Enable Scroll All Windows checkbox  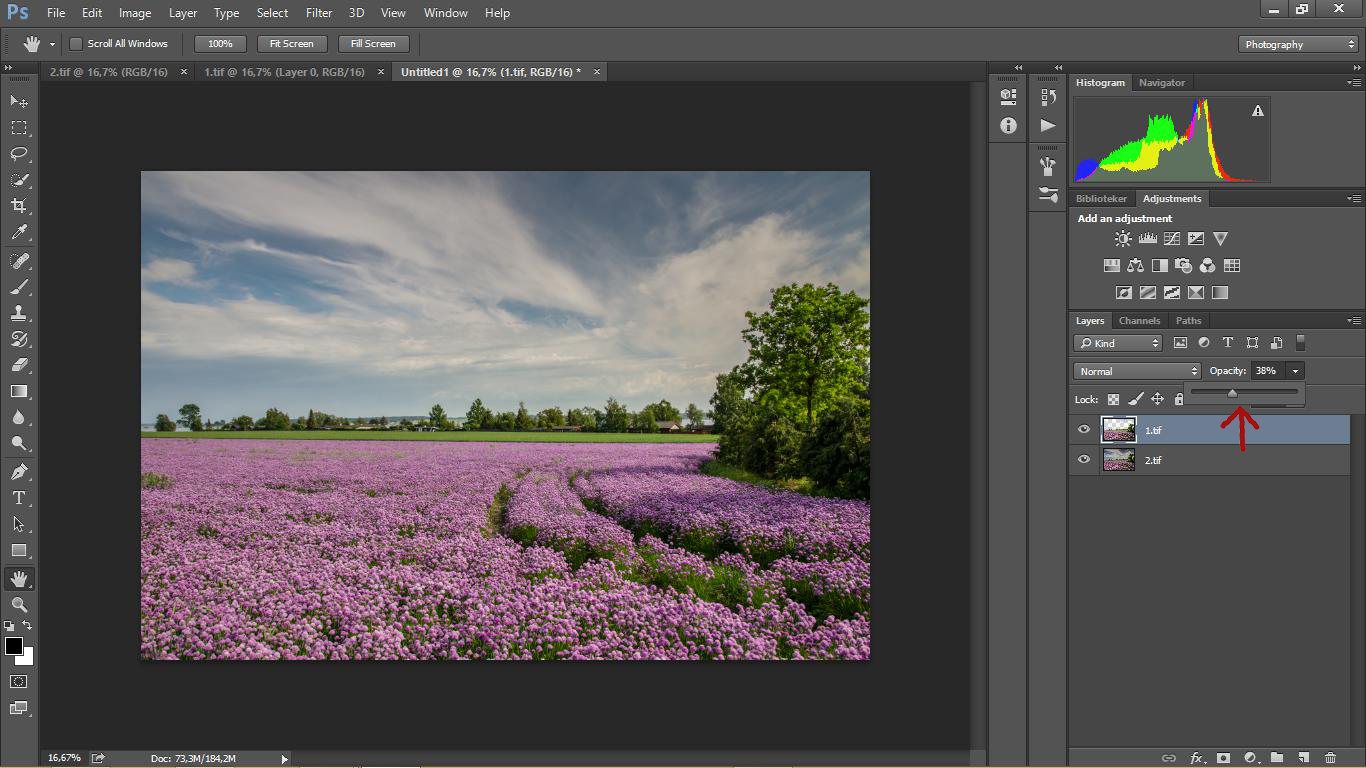click(x=76, y=44)
